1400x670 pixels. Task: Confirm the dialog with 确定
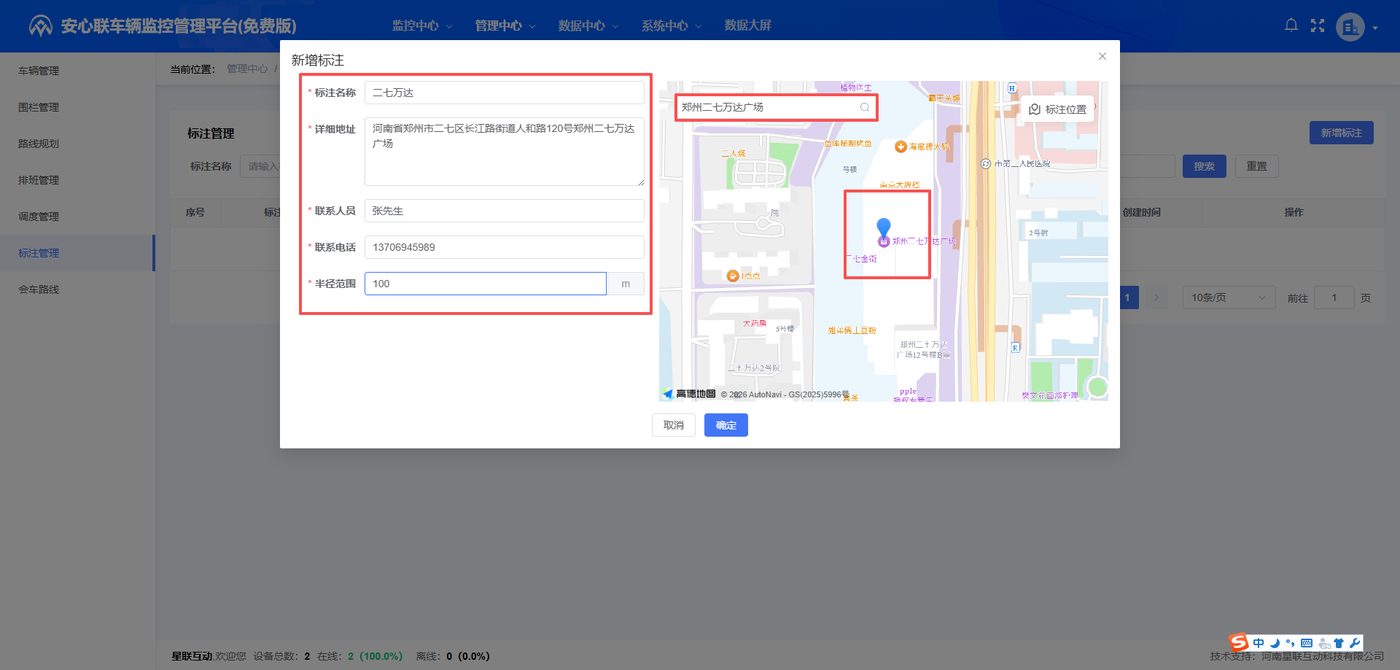tap(726, 425)
